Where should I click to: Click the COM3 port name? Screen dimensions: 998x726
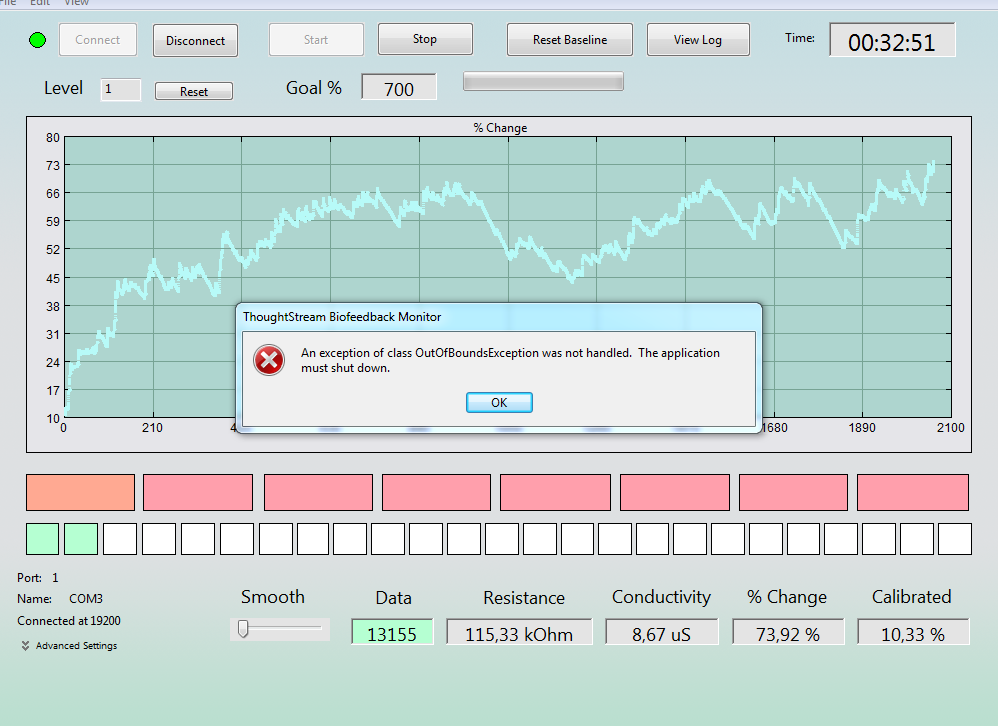coord(86,599)
